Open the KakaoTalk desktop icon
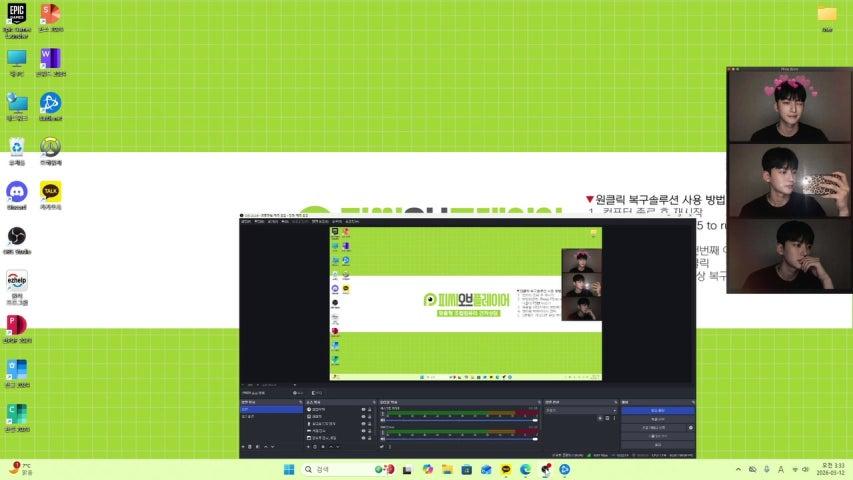Image resolution: width=853 pixels, height=480 pixels. [50, 190]
